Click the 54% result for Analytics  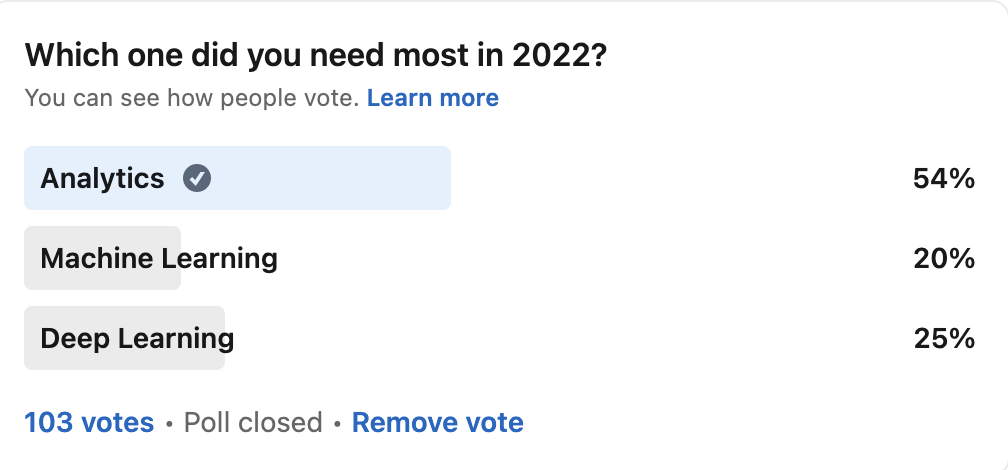943,179
